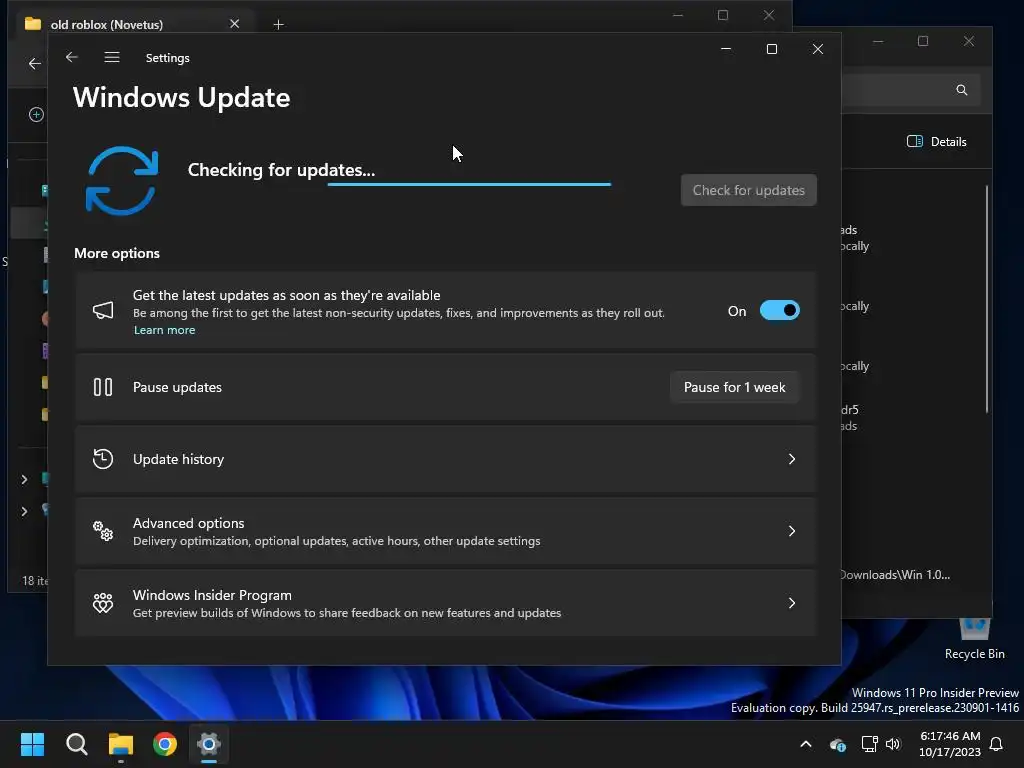Click the 'Downloads\Win 1.0...' path text
This screenshot has width=1024, height=768.
[895, 575]
